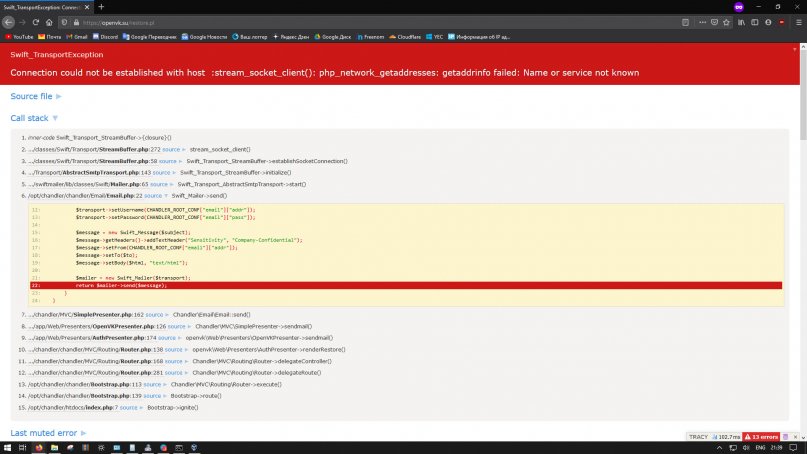The image size is (807, 454).
Task: Click the highlighted line 22 return statement
Action: point(406,285)
